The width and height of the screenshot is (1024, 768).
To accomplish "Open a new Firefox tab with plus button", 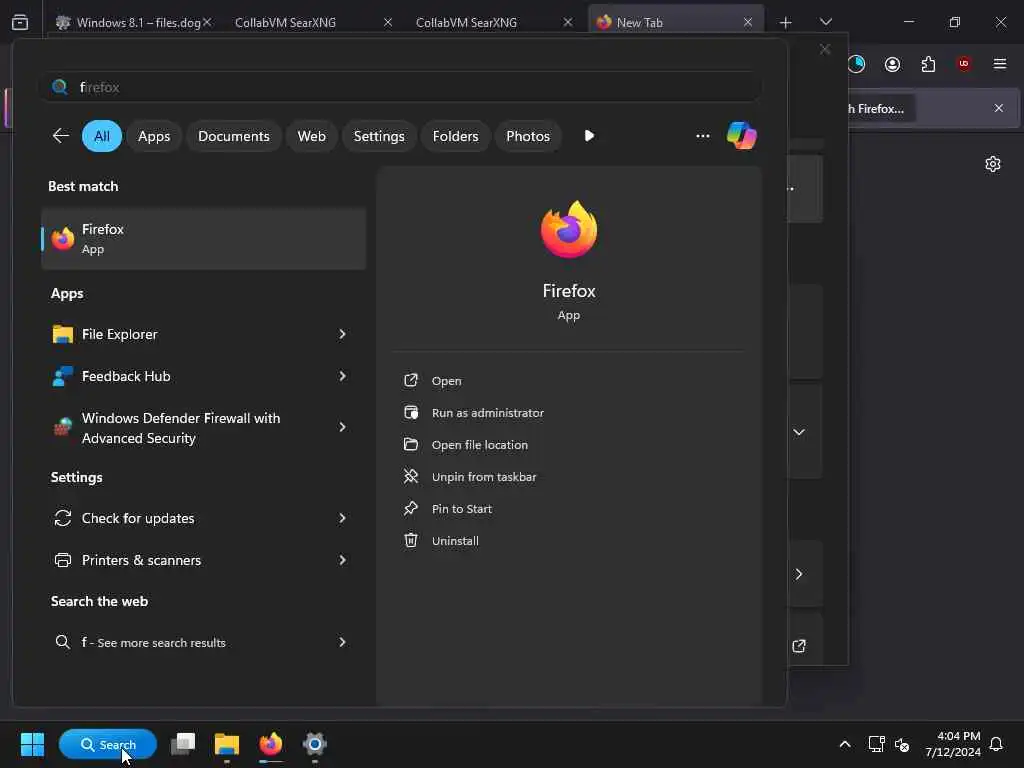I will click(786, 22).
